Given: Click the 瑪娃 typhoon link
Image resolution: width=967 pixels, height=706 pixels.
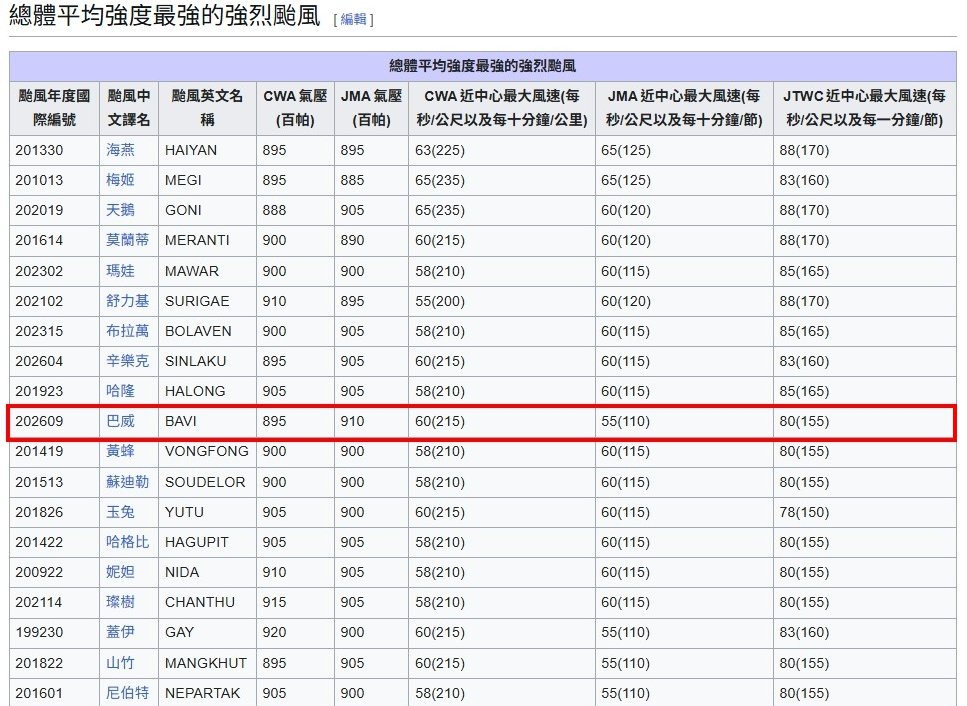Looking at the screenshot, I should [x=120, y=271].
